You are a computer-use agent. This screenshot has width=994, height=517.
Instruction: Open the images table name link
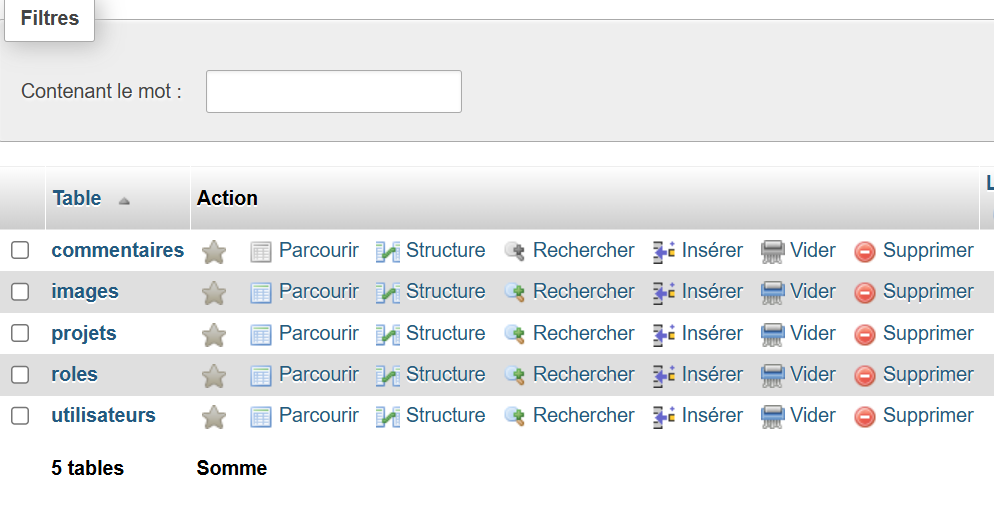[85, 291]
